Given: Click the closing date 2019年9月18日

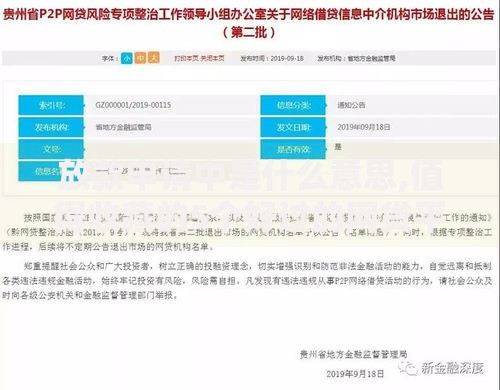Looking at the screenshot, I should (x=355, y=374).
